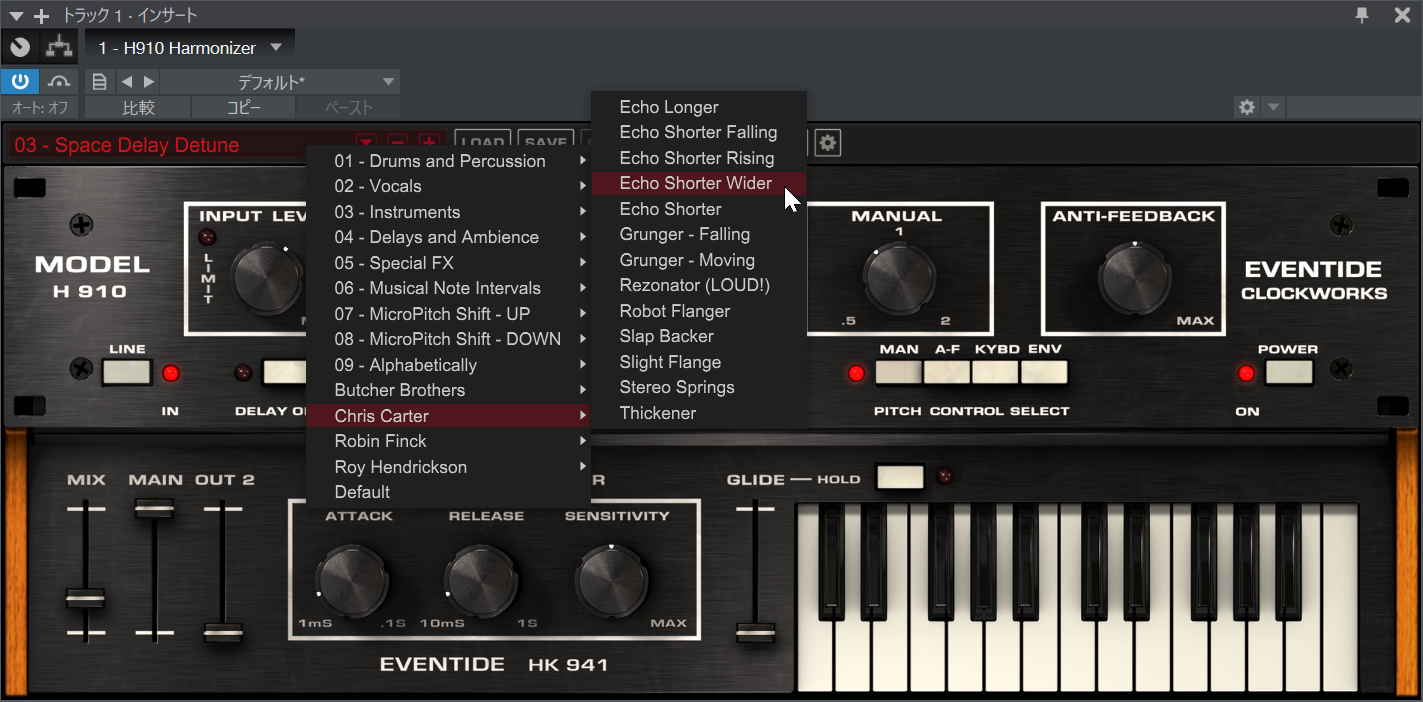Enable KYBD pitch control select button
Screen dimensions: 1423x702
[995, 373]
